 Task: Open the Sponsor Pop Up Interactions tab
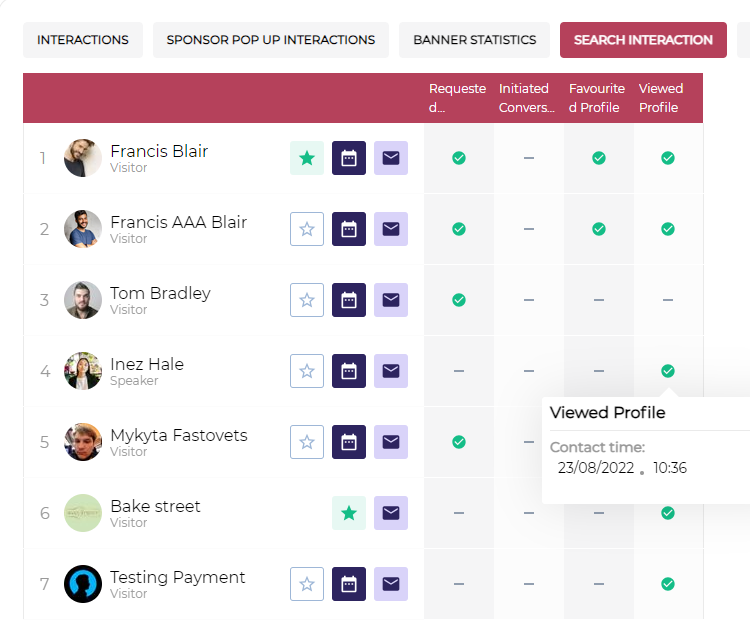pos(271,40)
